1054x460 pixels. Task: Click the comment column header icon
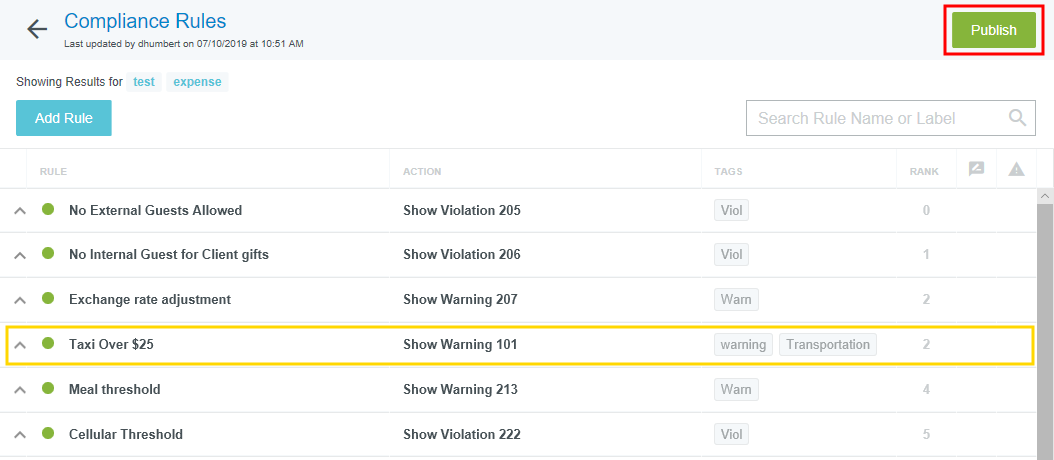pos(976,170)
